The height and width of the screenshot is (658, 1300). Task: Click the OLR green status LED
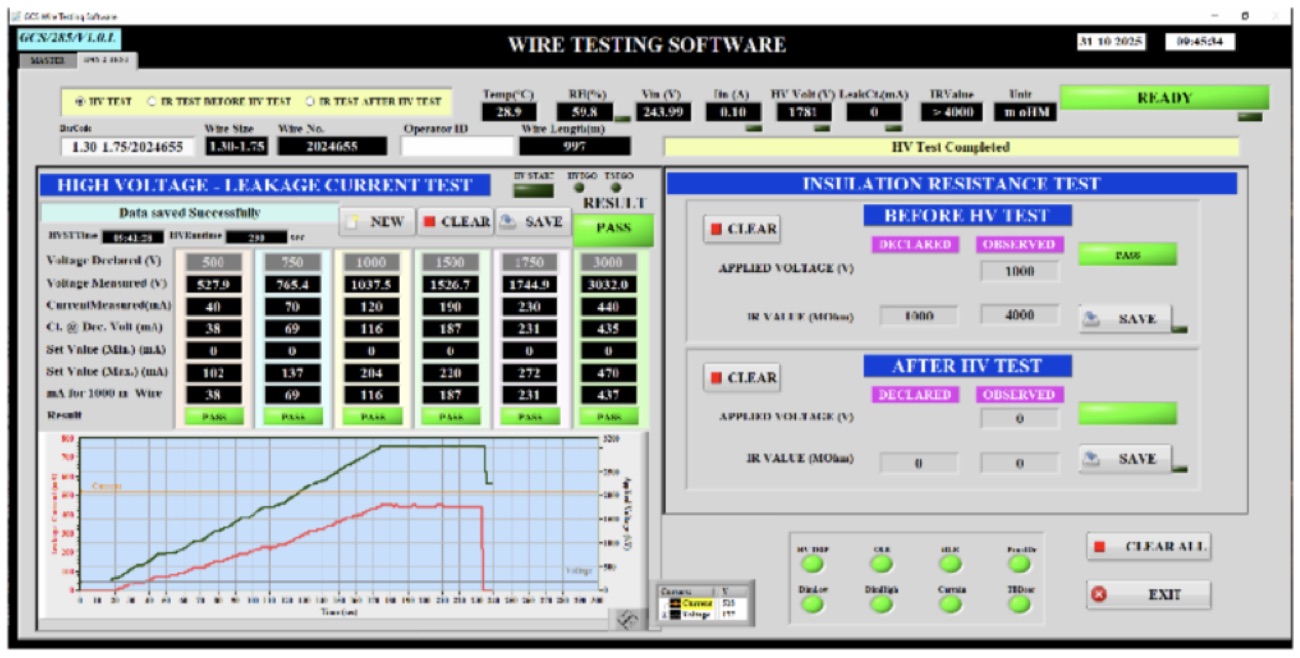pos(882,564)
